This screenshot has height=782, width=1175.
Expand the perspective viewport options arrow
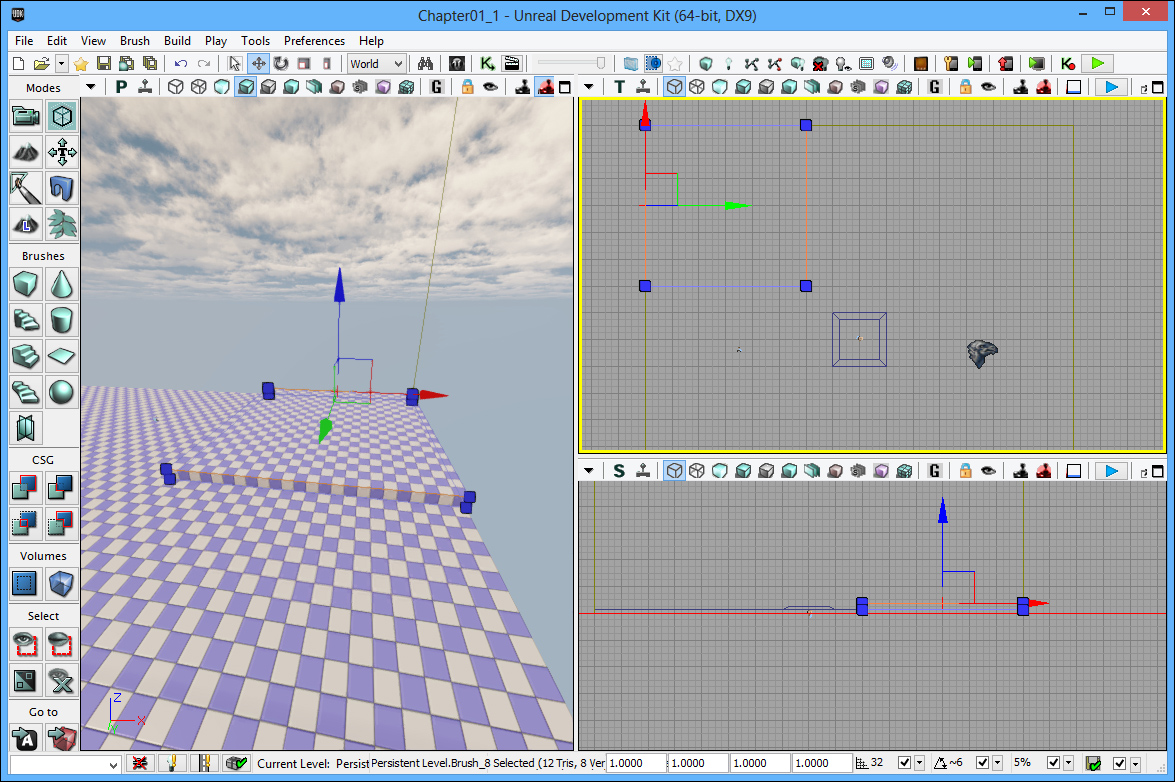click(x=91, y=87)
